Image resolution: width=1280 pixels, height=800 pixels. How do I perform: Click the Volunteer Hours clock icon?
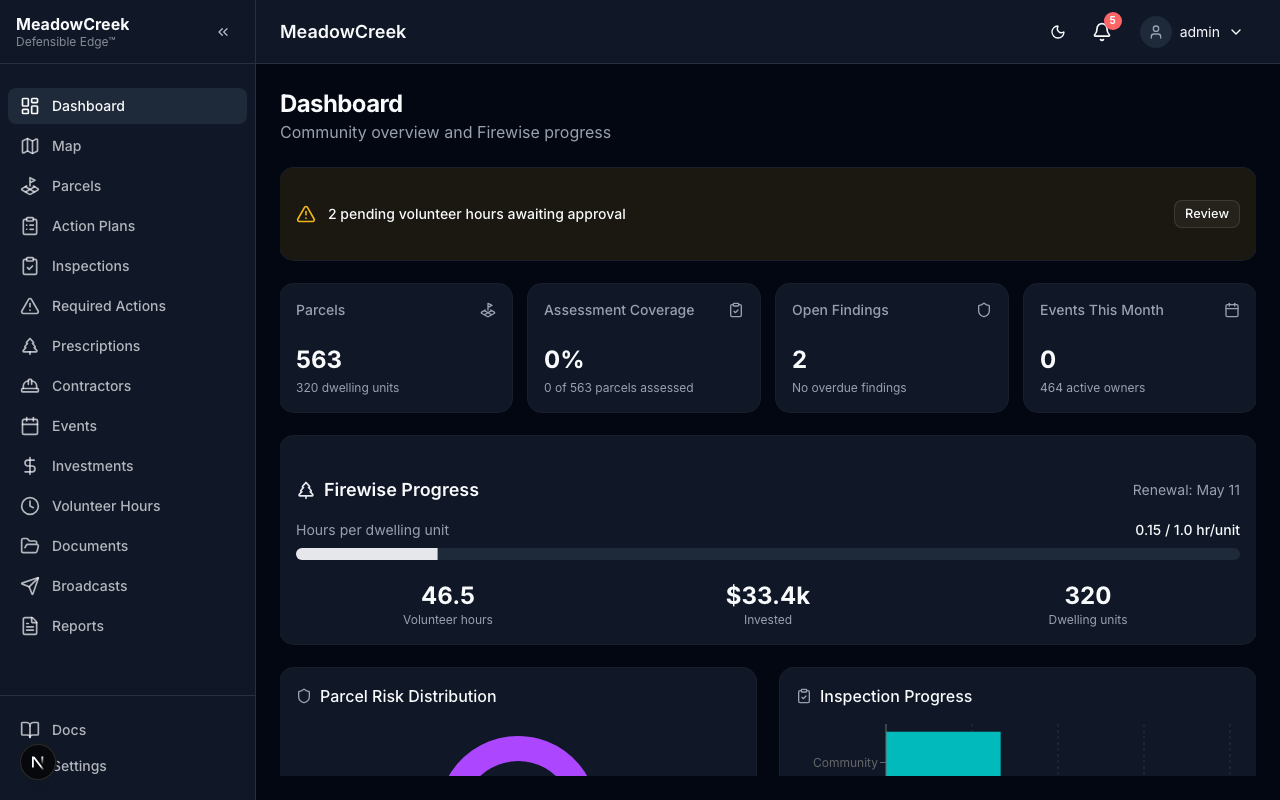coord(30,506)
